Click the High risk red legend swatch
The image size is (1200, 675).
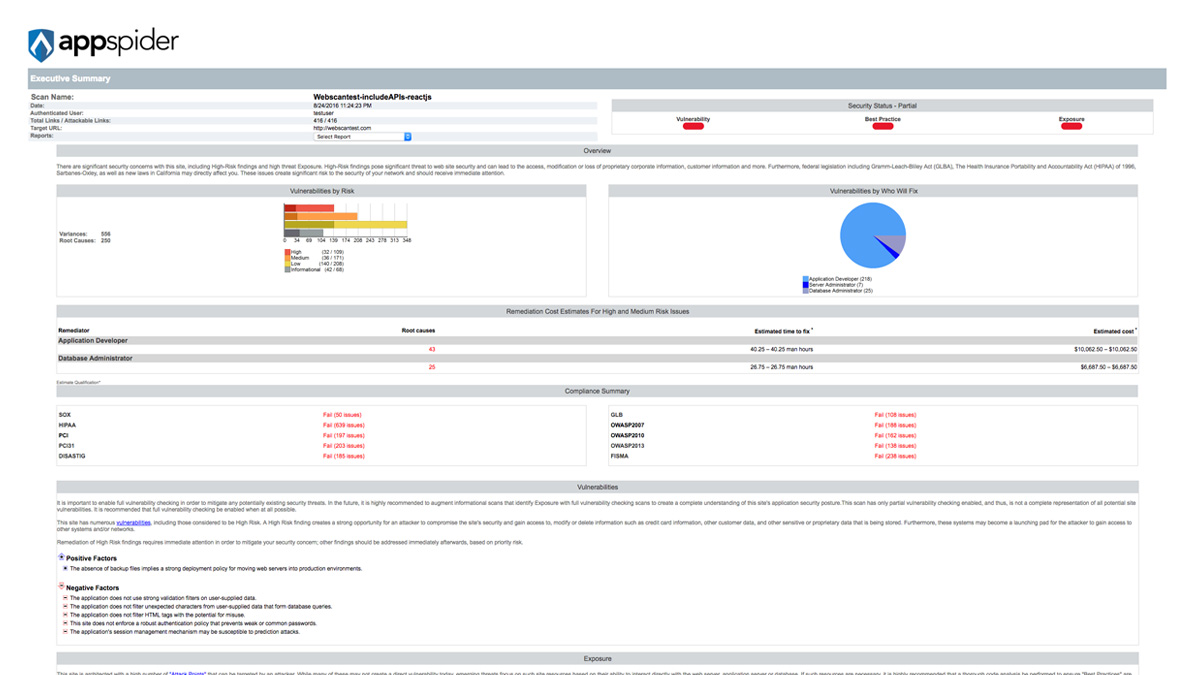pos(287,252)
